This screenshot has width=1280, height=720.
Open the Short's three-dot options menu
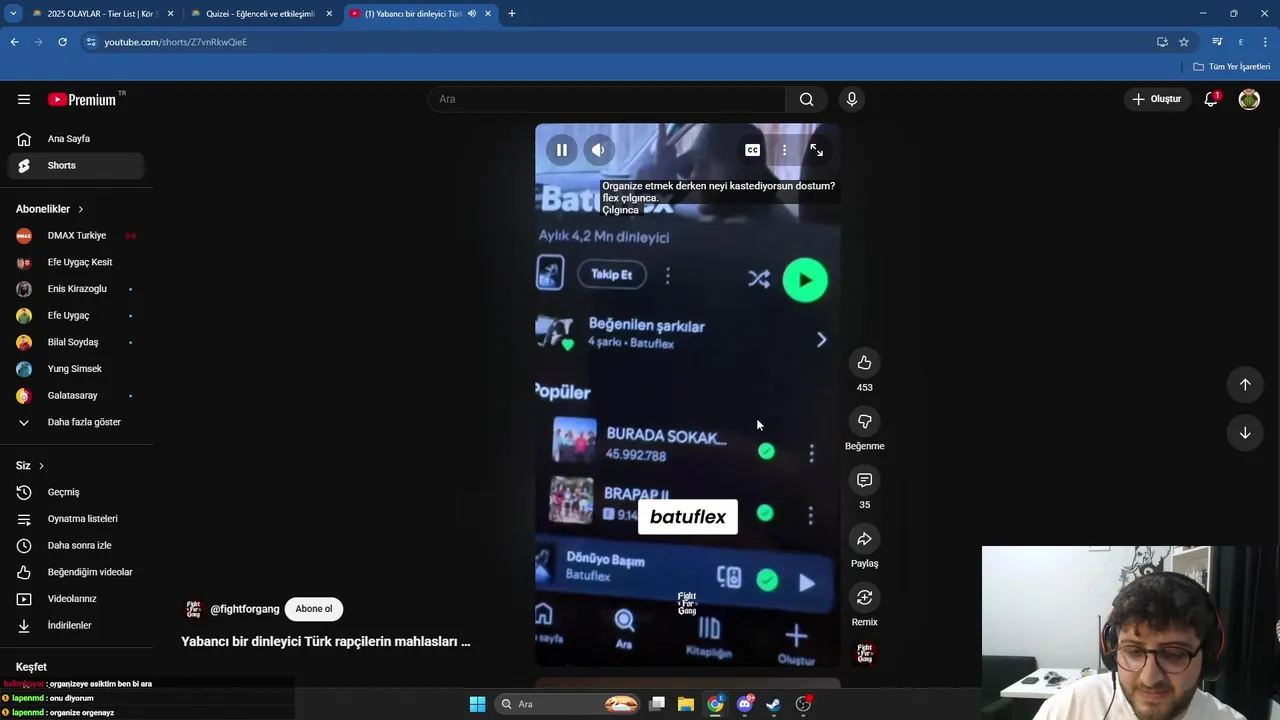pos(784,150)
